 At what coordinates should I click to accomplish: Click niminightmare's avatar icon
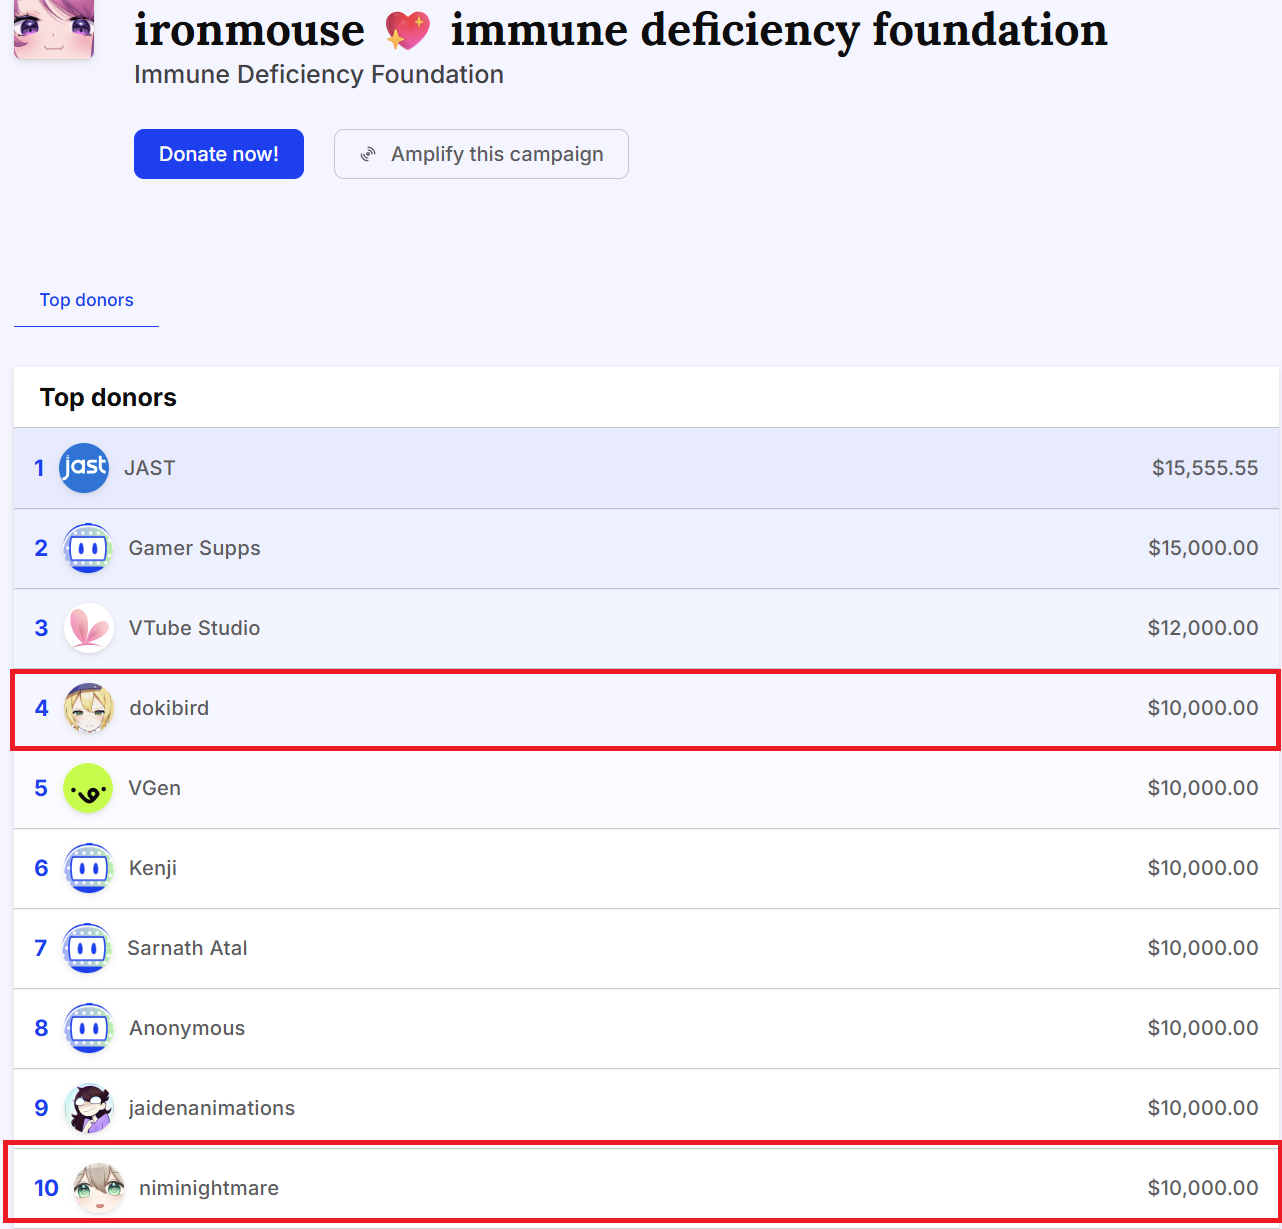(x=99, y=1188)
